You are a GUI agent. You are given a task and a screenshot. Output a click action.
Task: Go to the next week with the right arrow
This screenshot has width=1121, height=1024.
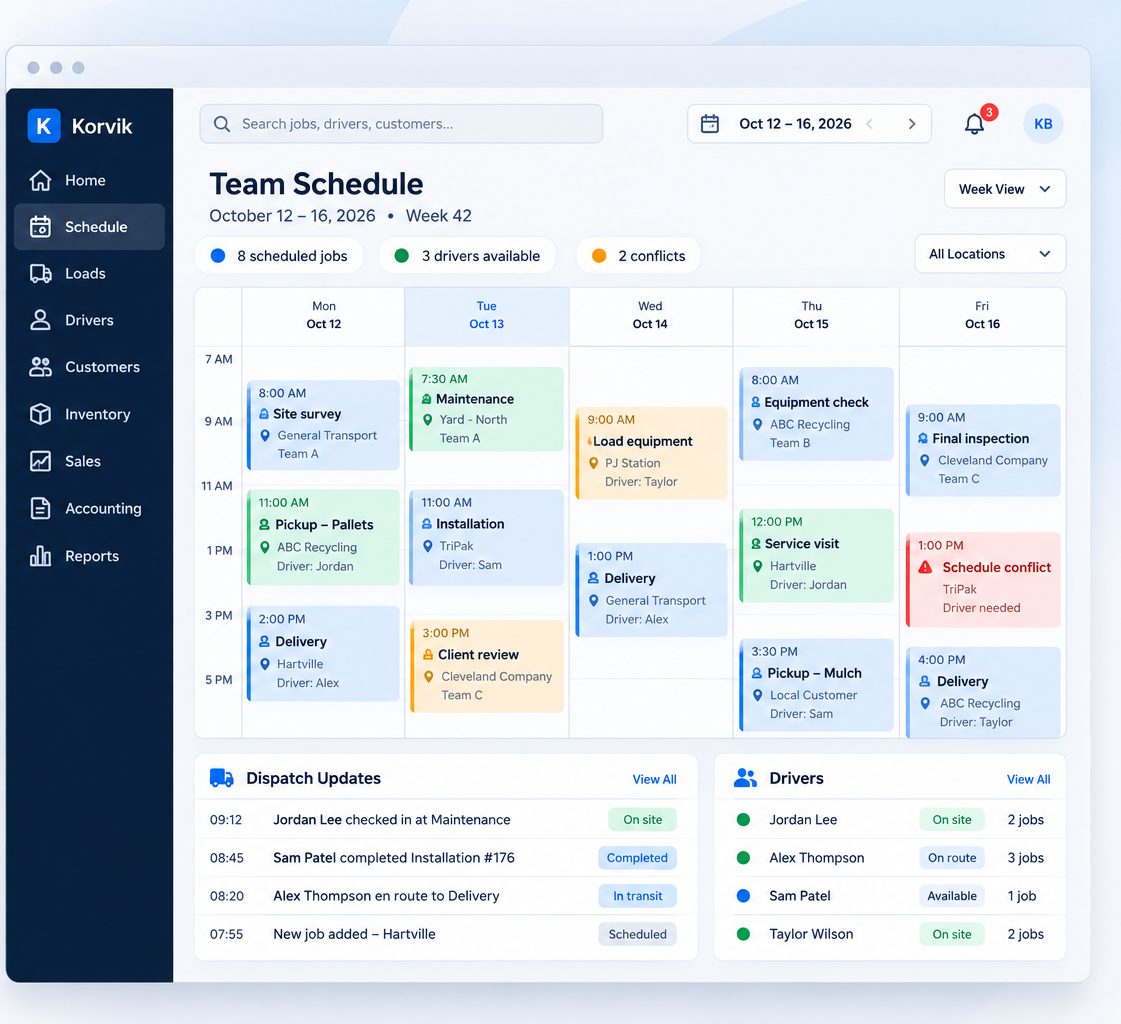pos(912,124)
